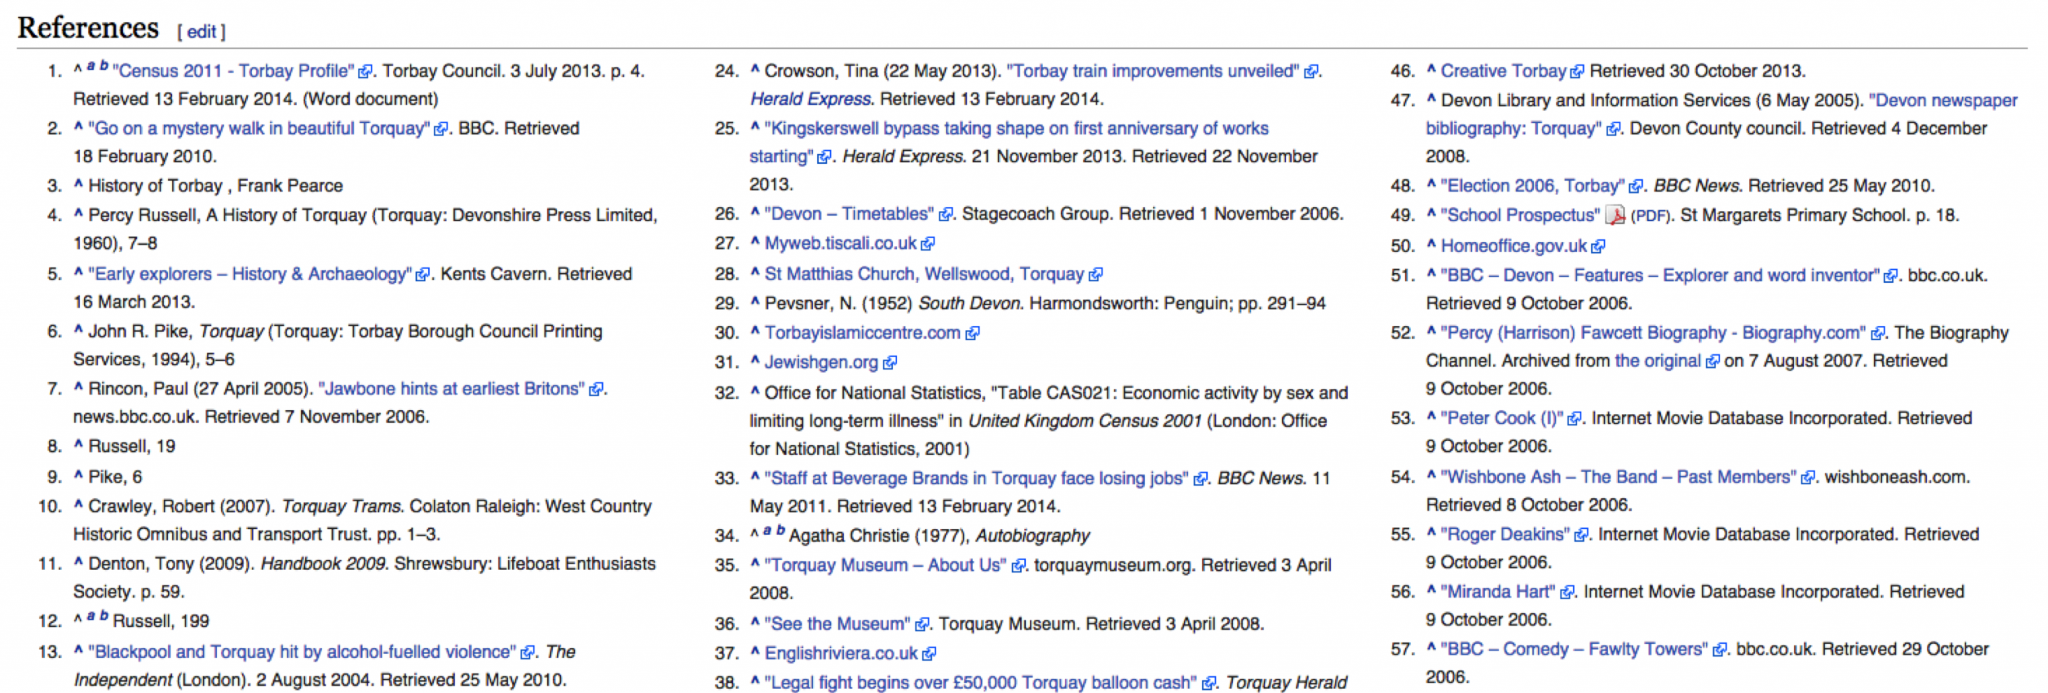Click superscript 'a' of Russell, 199
Viewport: 2048px width, 693px height.
click(x=90, y=617)
